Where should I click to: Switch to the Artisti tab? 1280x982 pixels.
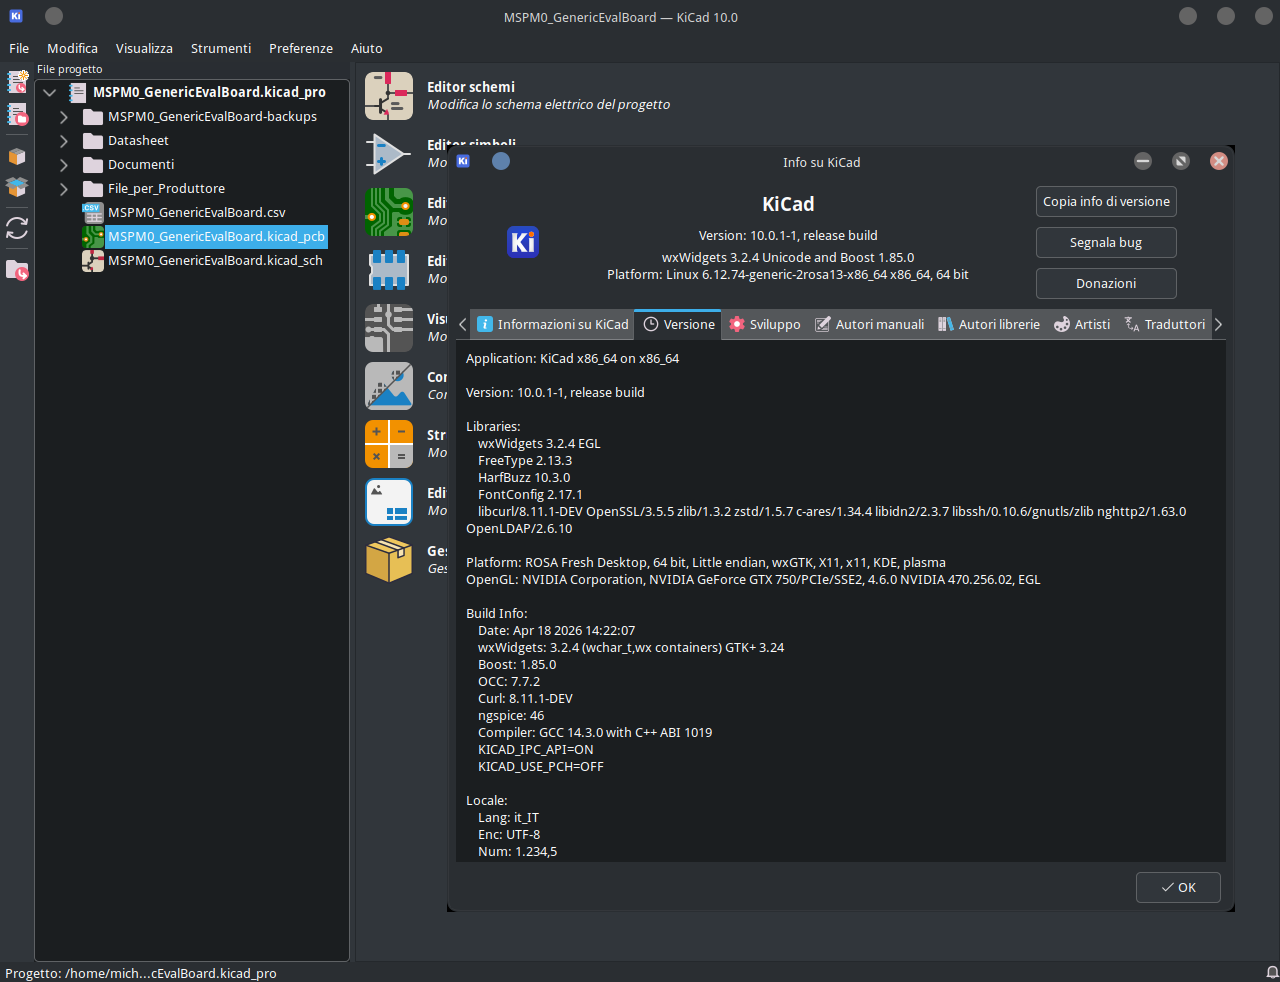point(1082,324)
